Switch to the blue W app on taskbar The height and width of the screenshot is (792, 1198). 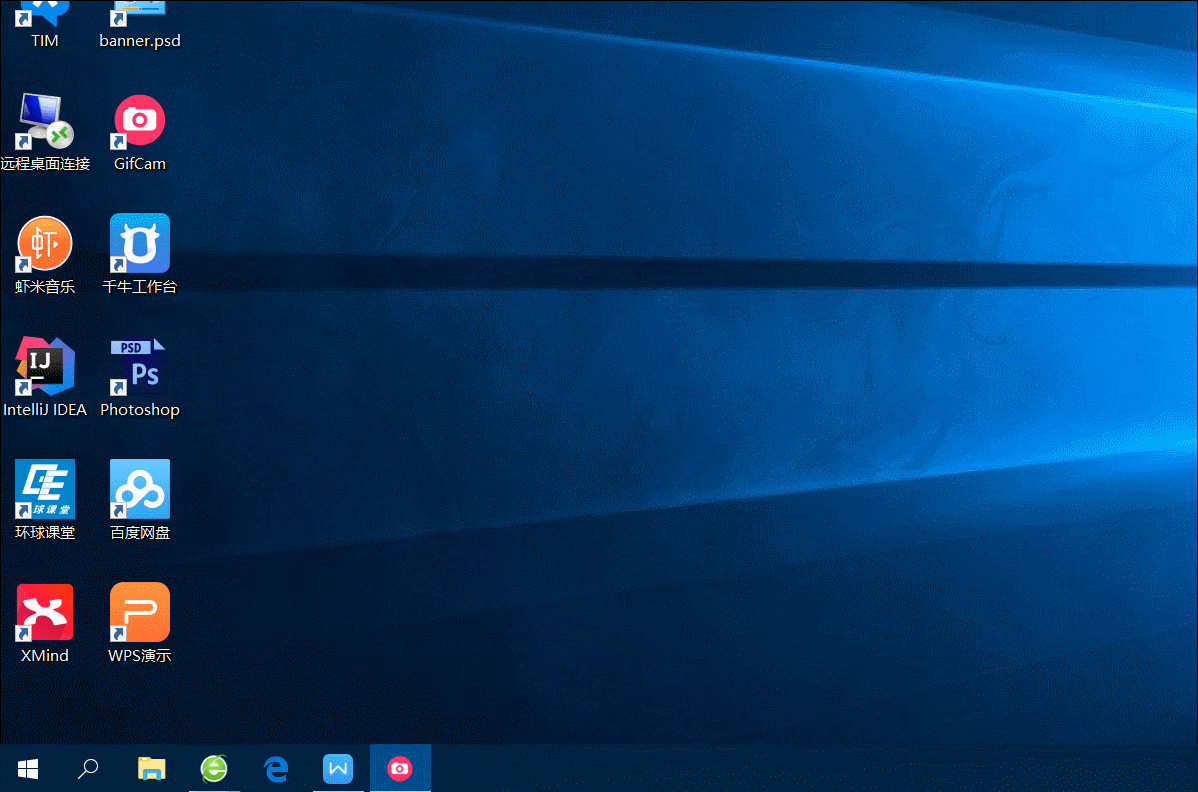click(338, 768)
